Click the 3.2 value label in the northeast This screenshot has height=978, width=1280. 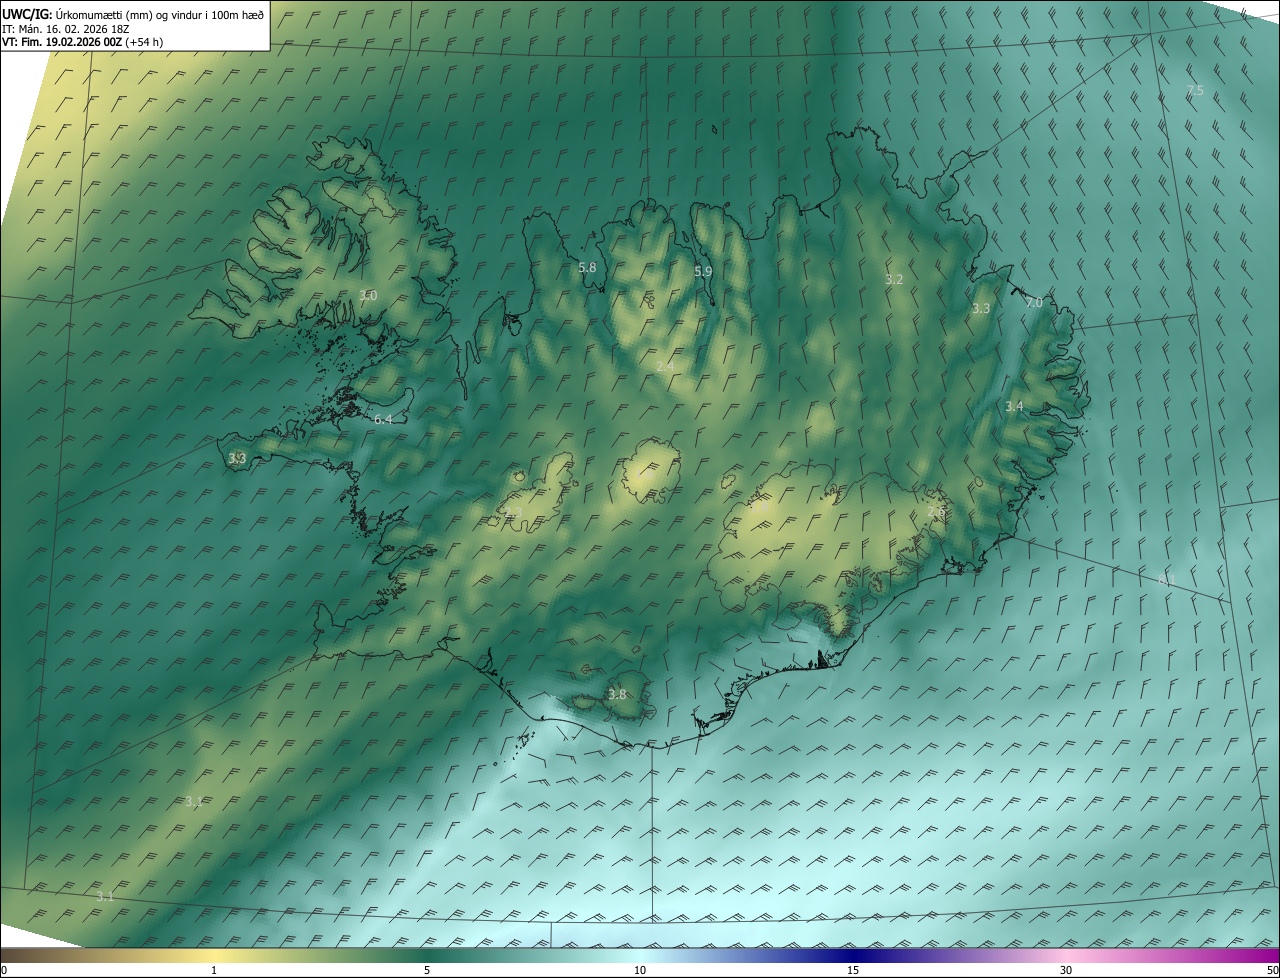point(894,279)
